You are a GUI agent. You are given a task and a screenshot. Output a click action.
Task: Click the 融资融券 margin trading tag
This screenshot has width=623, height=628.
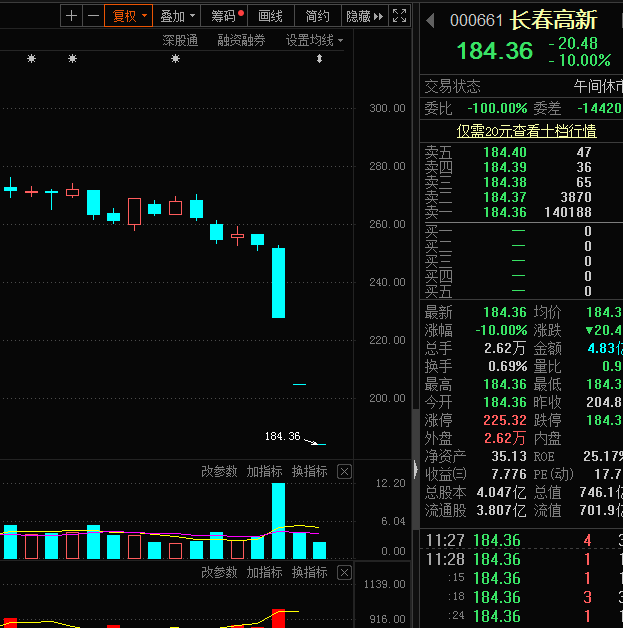pyautogui.click(x=240, y=40)
